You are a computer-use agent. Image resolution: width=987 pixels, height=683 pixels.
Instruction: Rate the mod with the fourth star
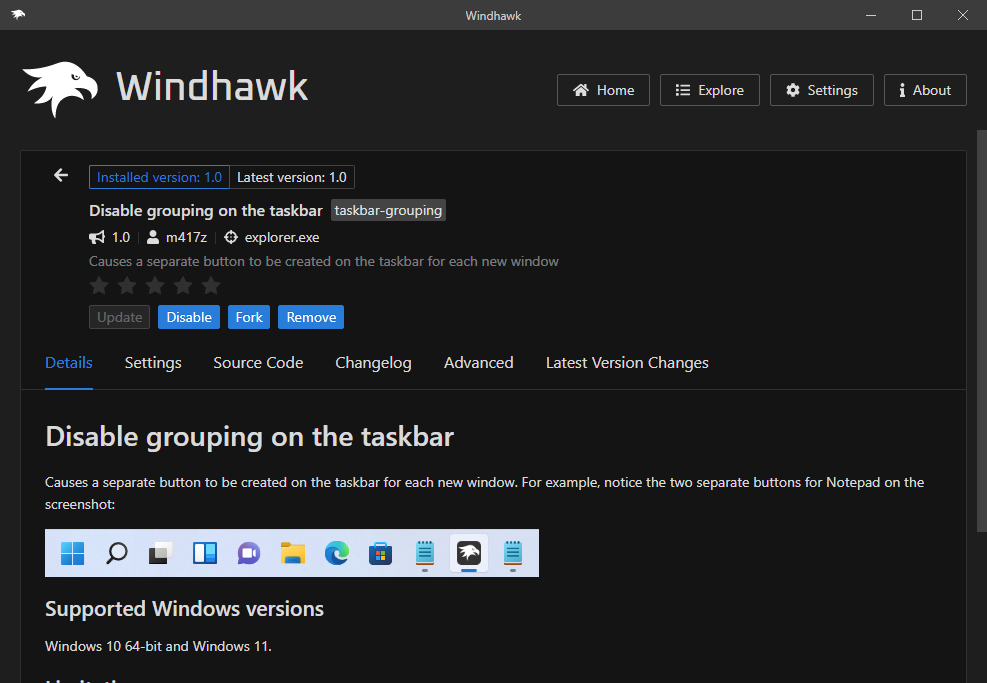183,285
